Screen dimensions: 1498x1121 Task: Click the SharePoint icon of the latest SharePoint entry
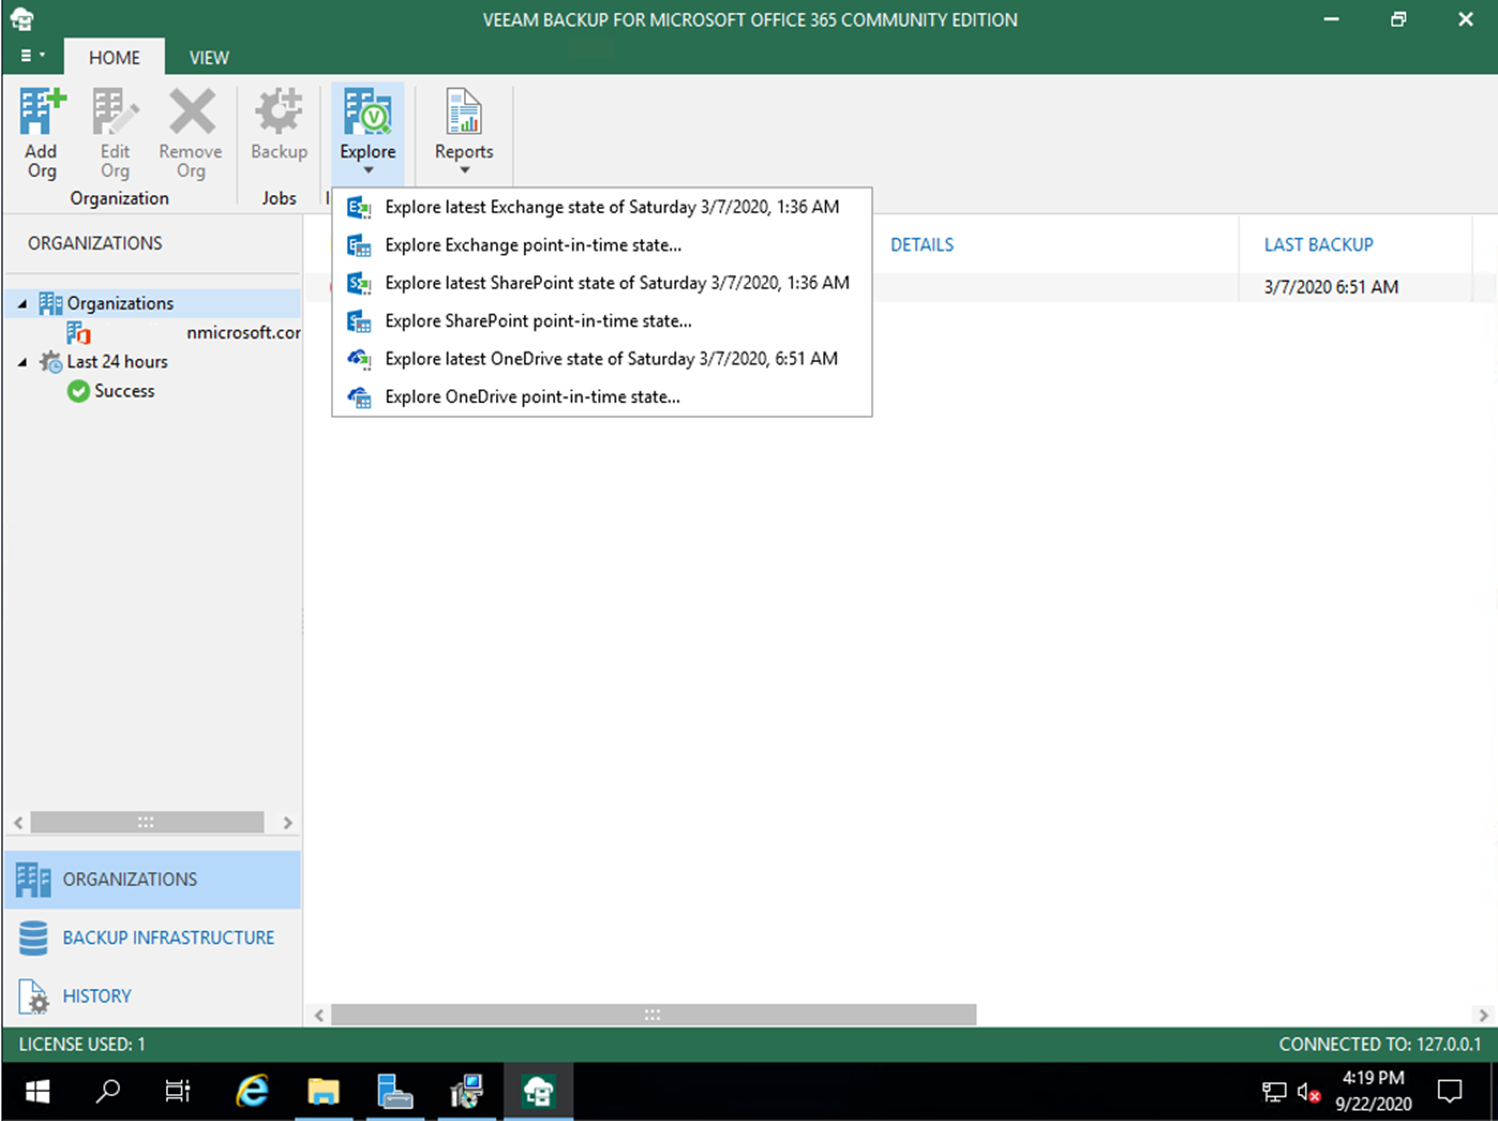[x=359, y=284]
